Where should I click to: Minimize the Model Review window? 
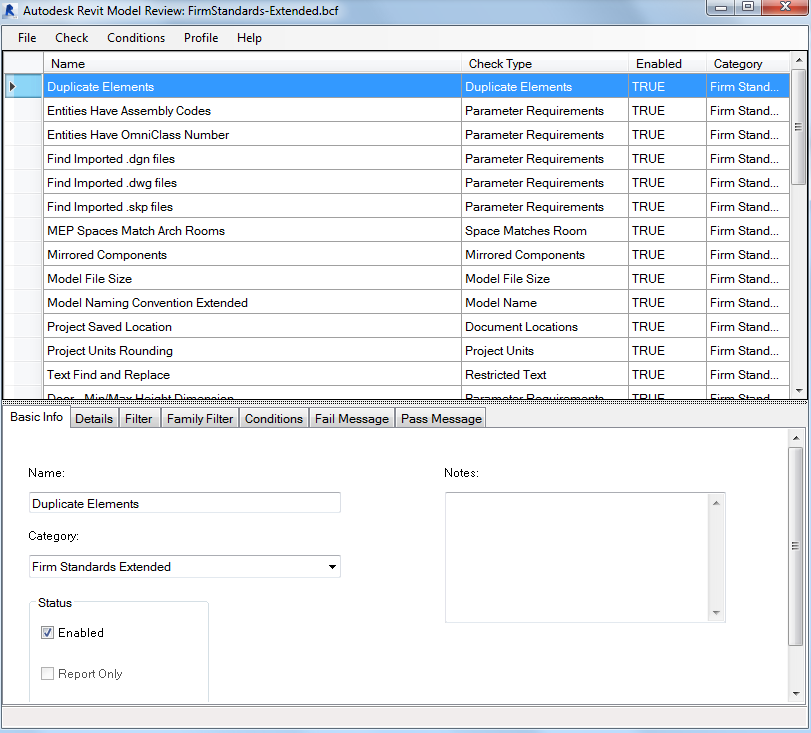tap(721, 7)
